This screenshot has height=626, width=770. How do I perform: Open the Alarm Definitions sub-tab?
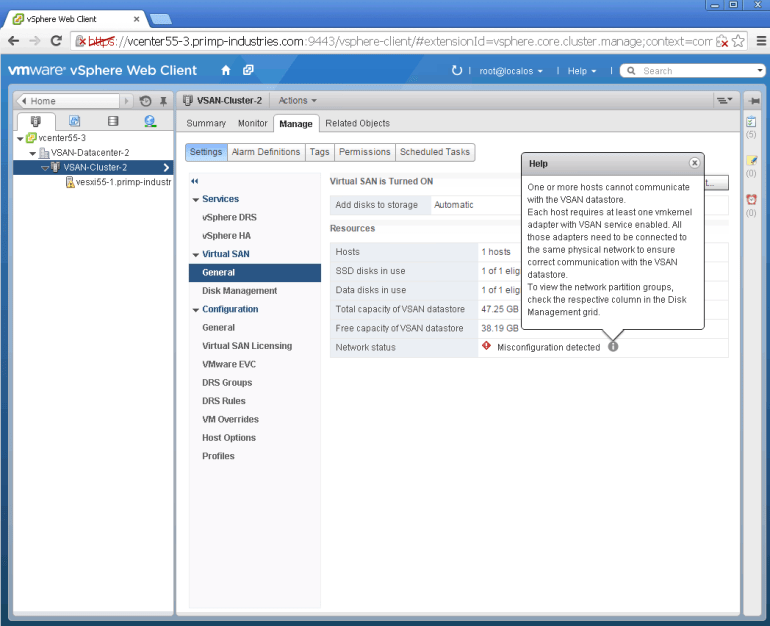(x=266, y=152)
